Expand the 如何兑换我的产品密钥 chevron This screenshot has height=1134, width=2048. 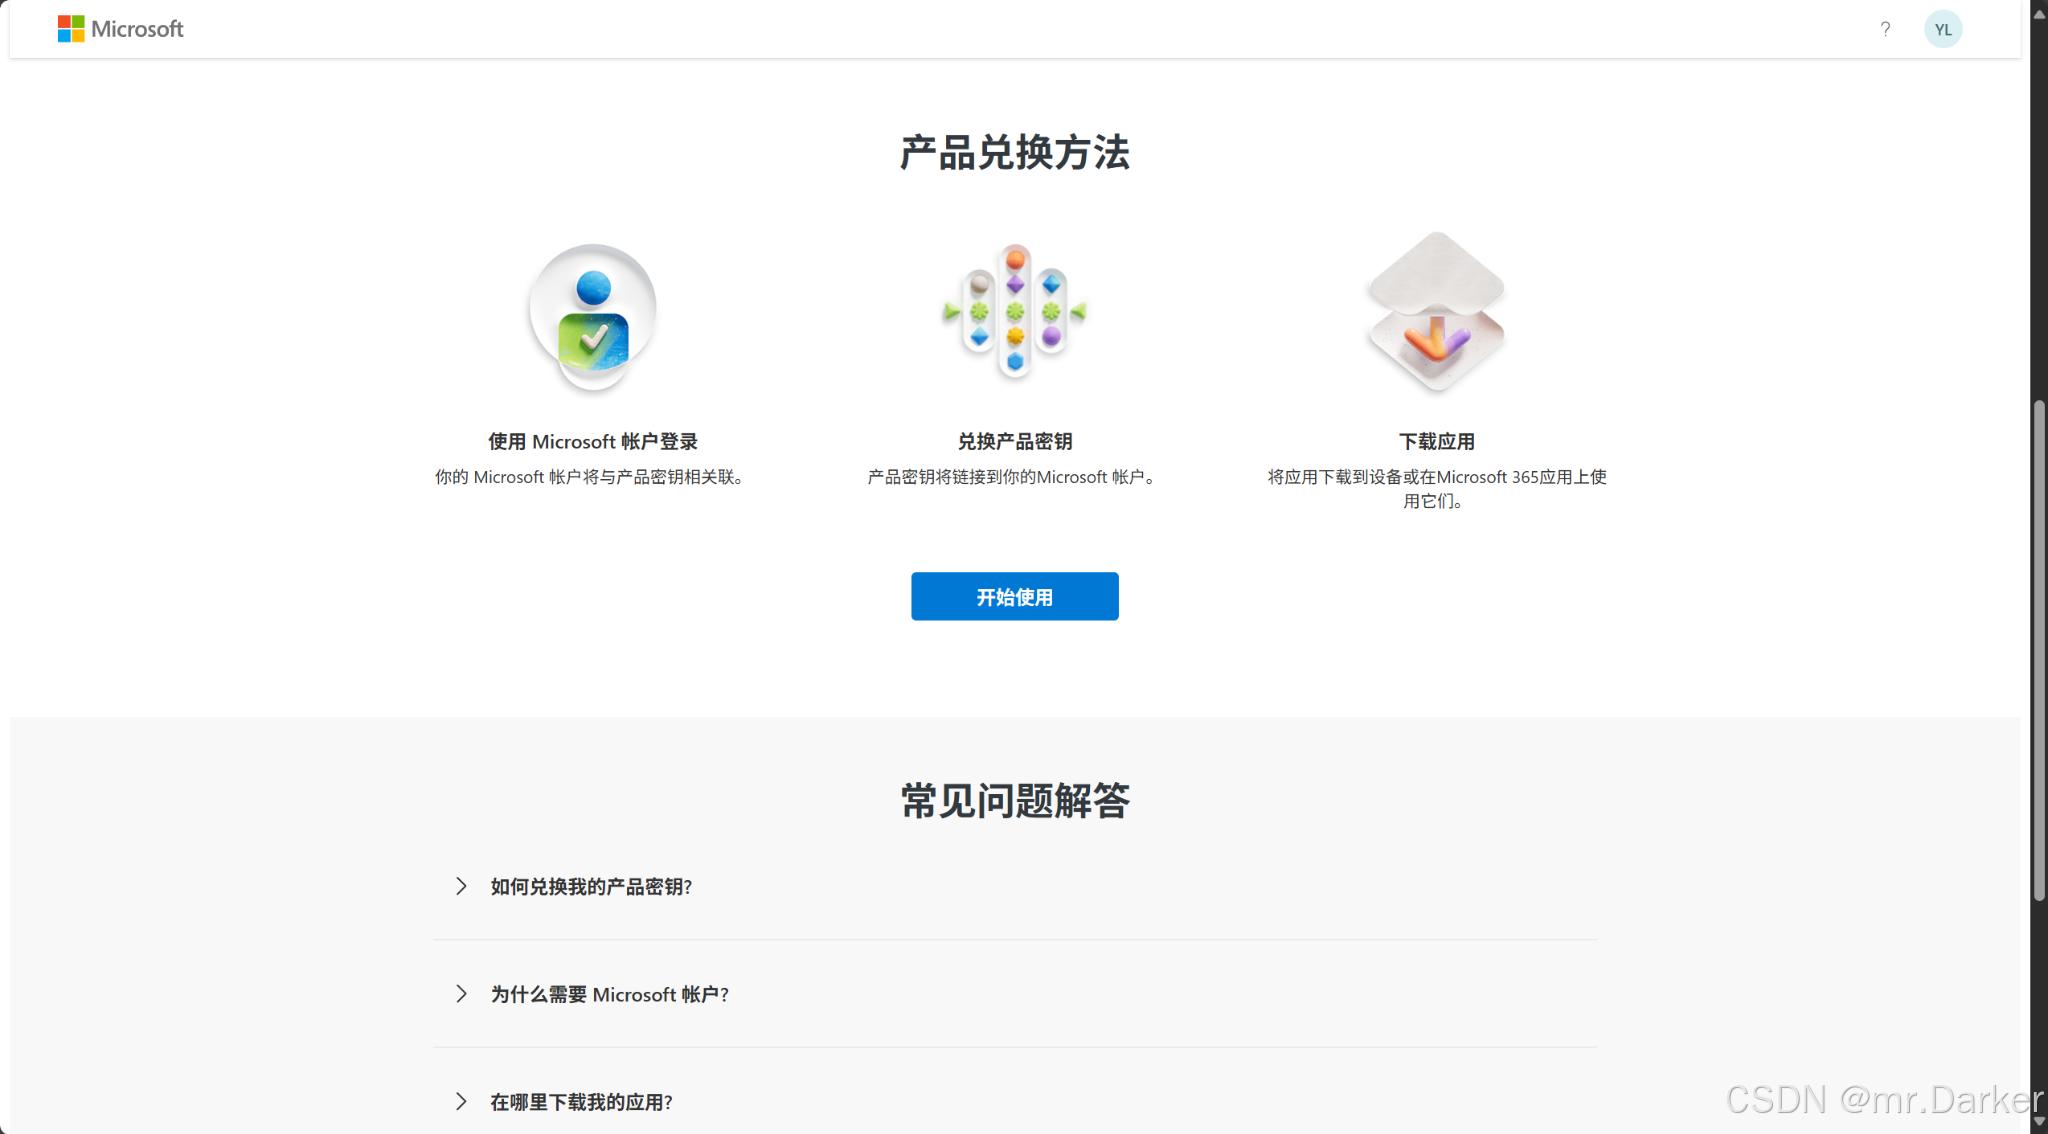coord(460,886)
